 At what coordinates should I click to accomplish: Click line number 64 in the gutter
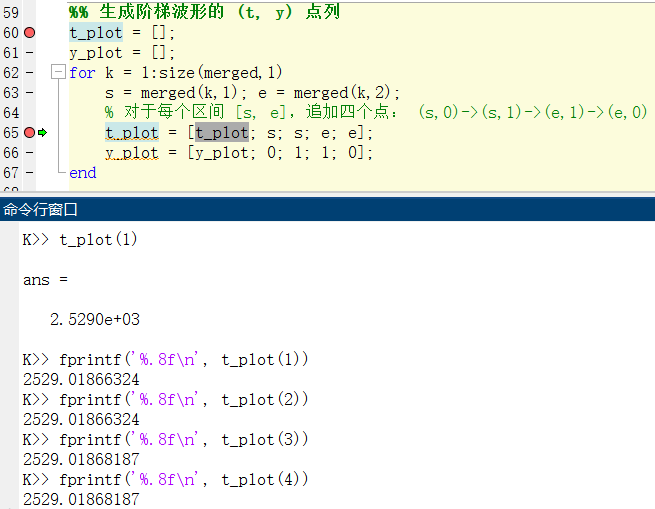11,113
